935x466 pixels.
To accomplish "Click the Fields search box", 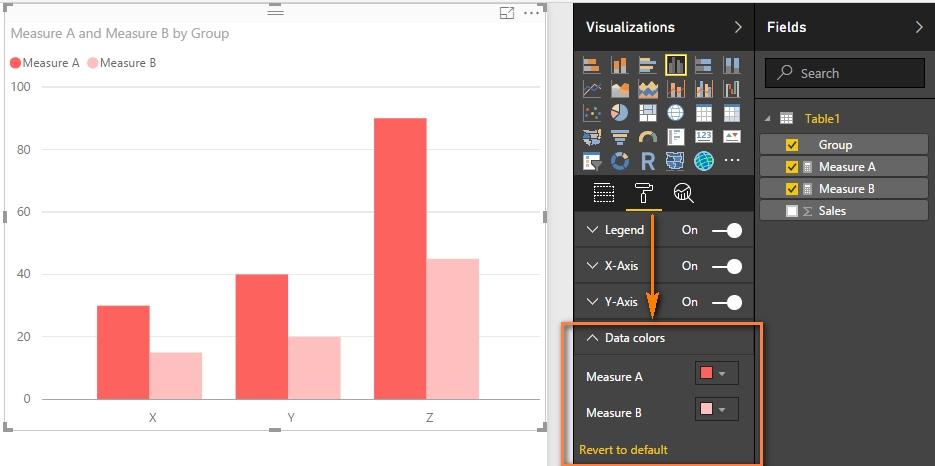I will [845, 73].
